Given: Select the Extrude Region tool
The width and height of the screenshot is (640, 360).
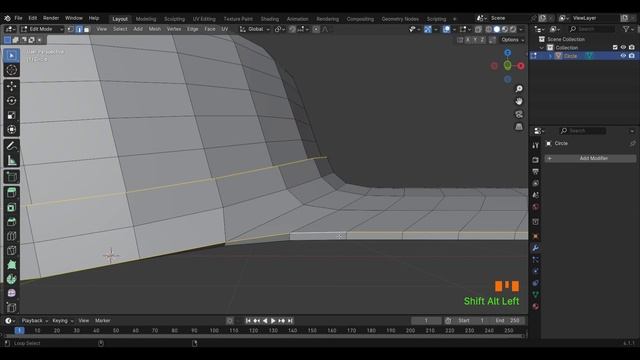Looking at the screenshot, I should [x=11, y=193].
